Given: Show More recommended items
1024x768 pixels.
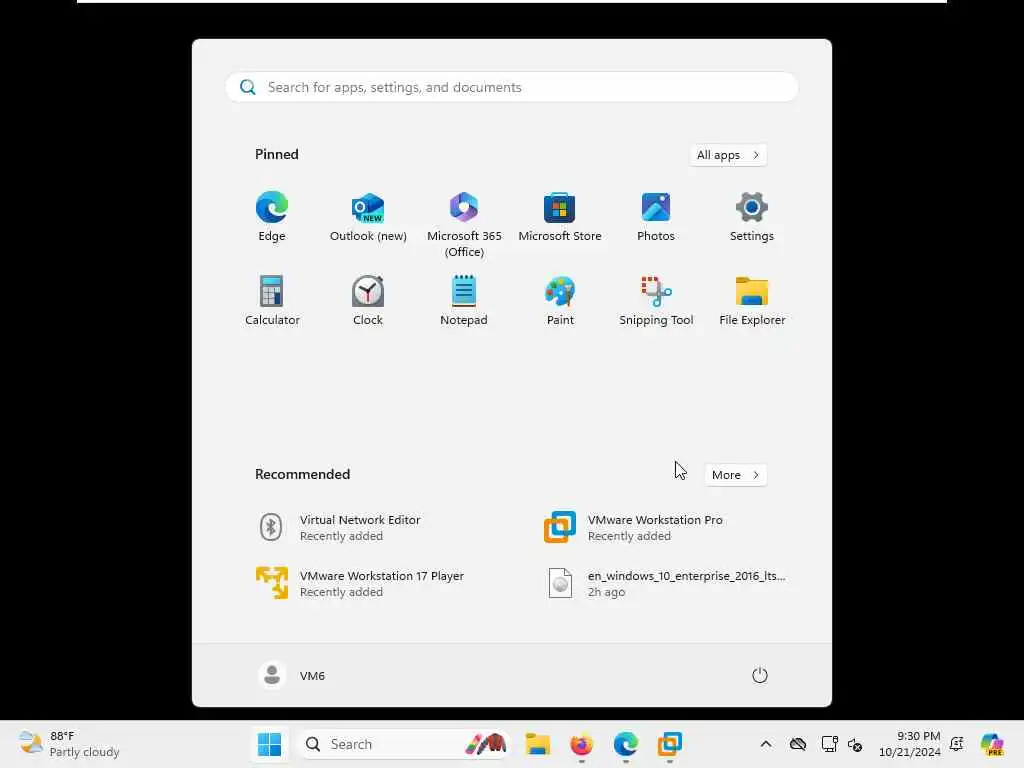Looking at the screenshot, I should click(x=735, y=475).
